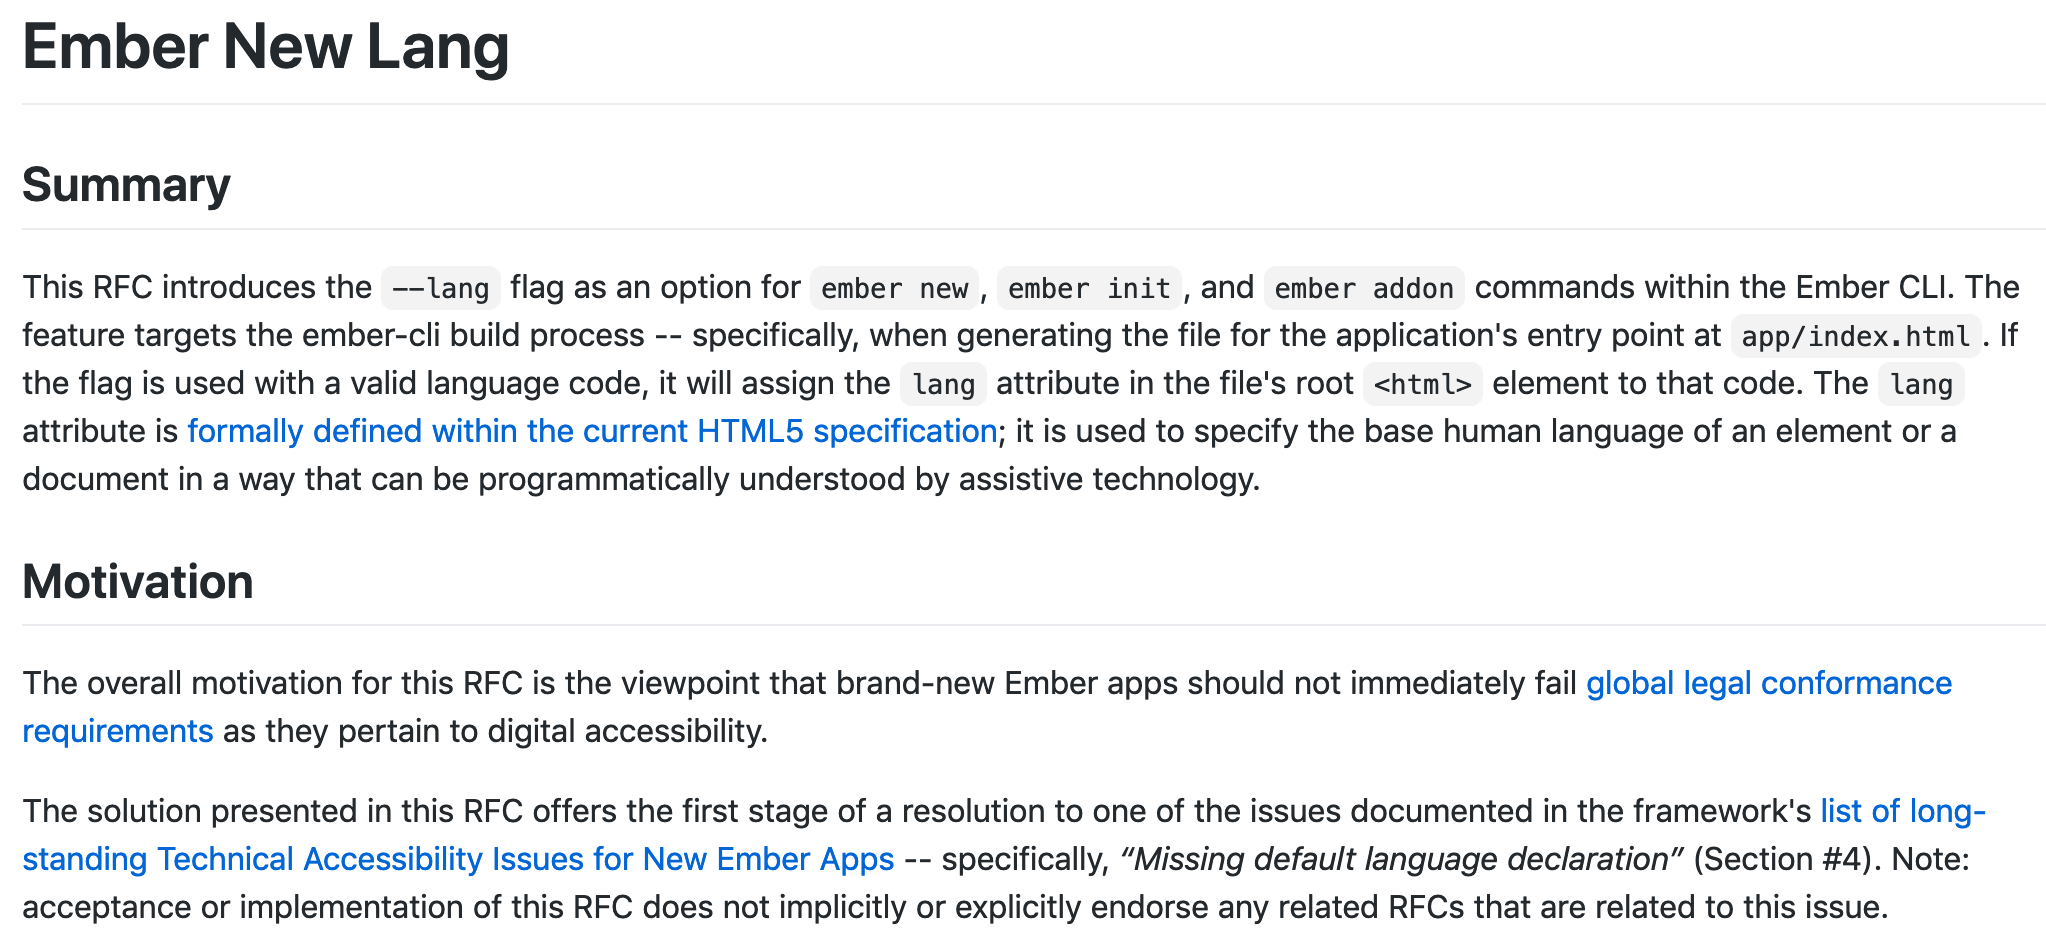This screenshot has width=2046, height=946.
Task: Follow the global legal conformance link
Action: pyautogui.click(x=1768, y=683)
